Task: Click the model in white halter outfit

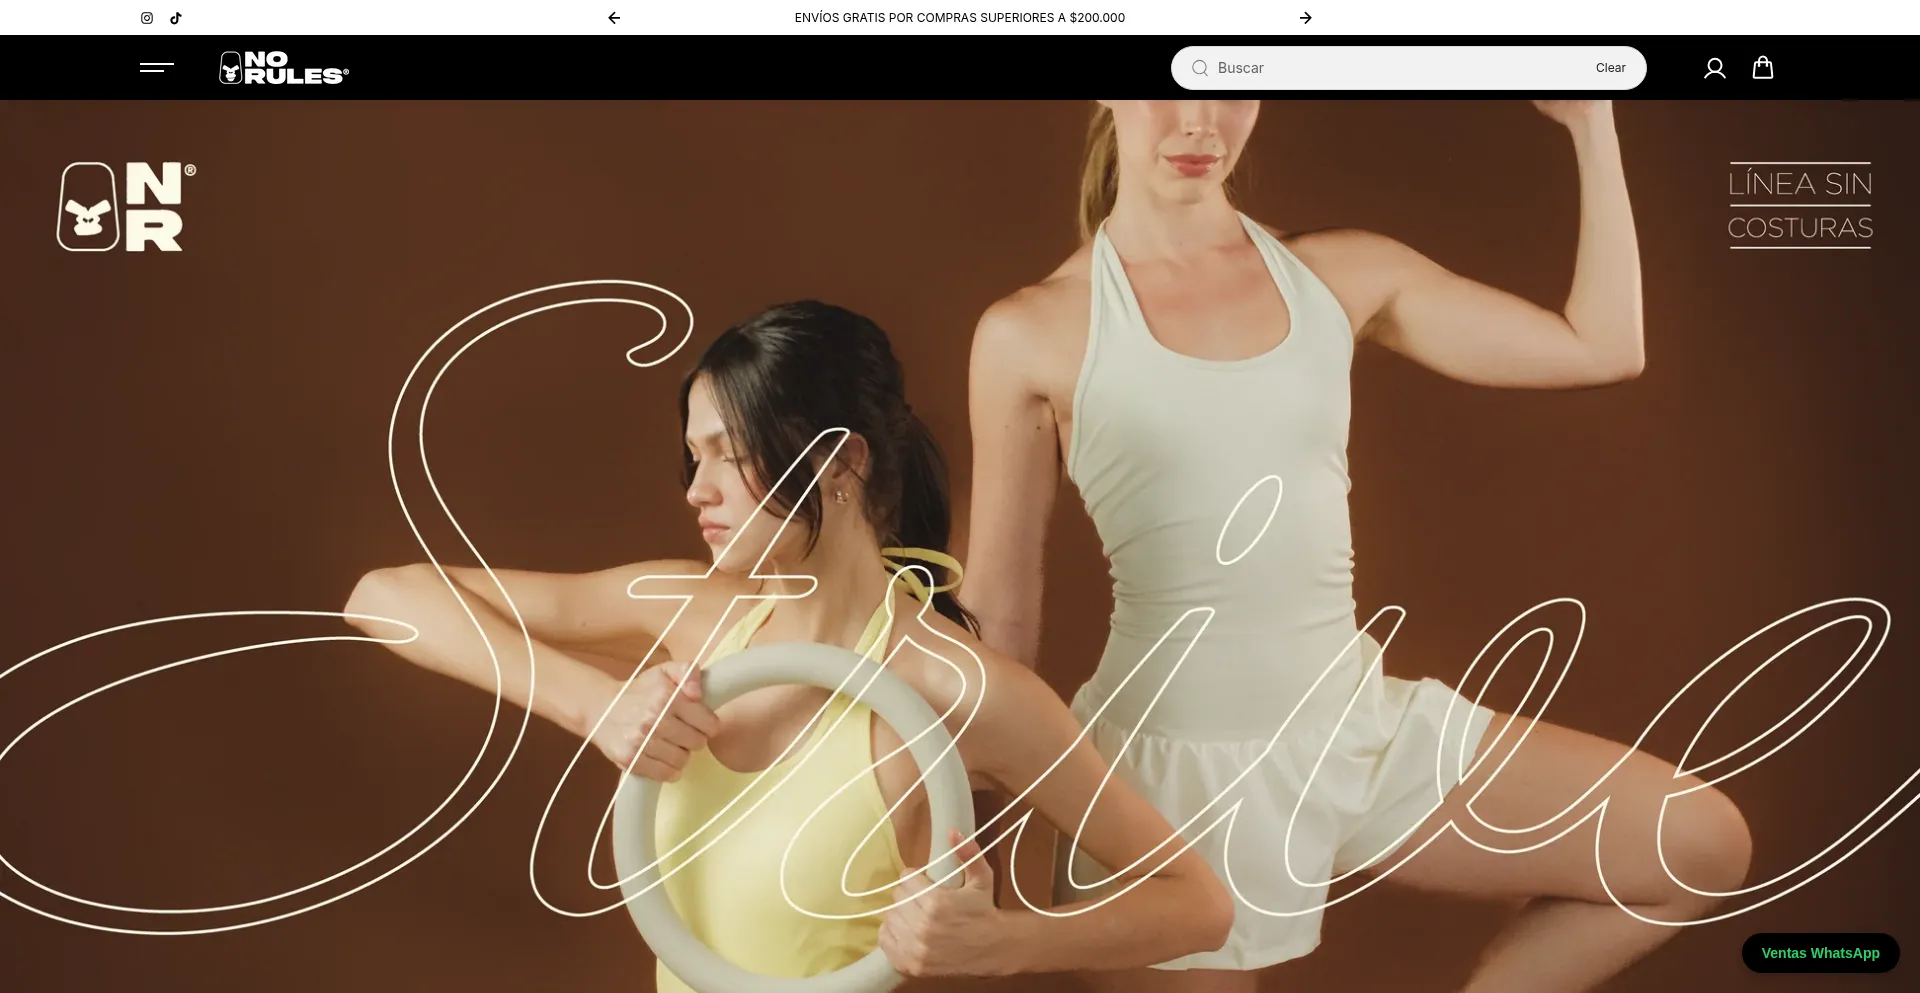Action: click(x=1220, y=400)
